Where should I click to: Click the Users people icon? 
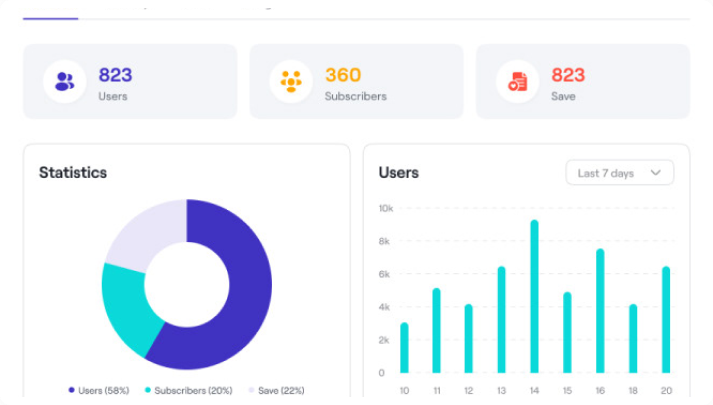click(65, 82)
